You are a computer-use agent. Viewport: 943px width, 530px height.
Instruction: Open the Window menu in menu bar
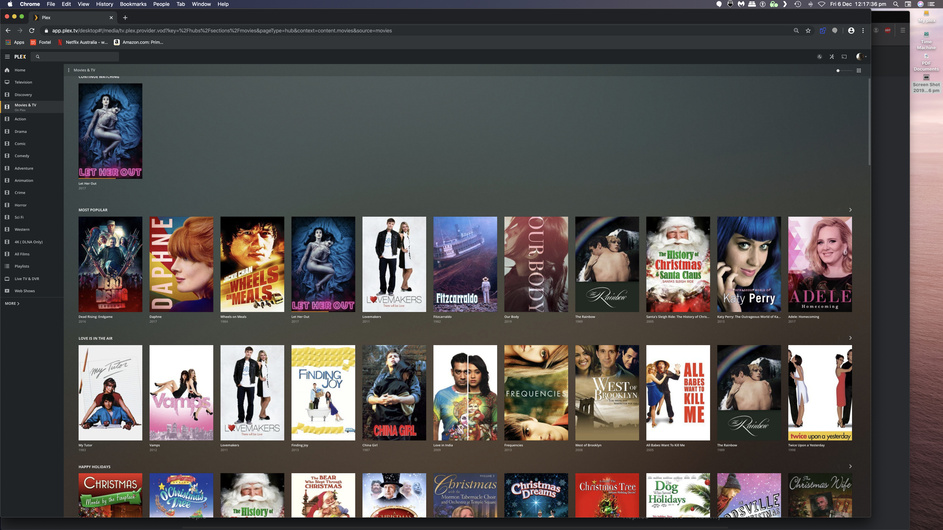pyautogui.click(x=201, y=4)
